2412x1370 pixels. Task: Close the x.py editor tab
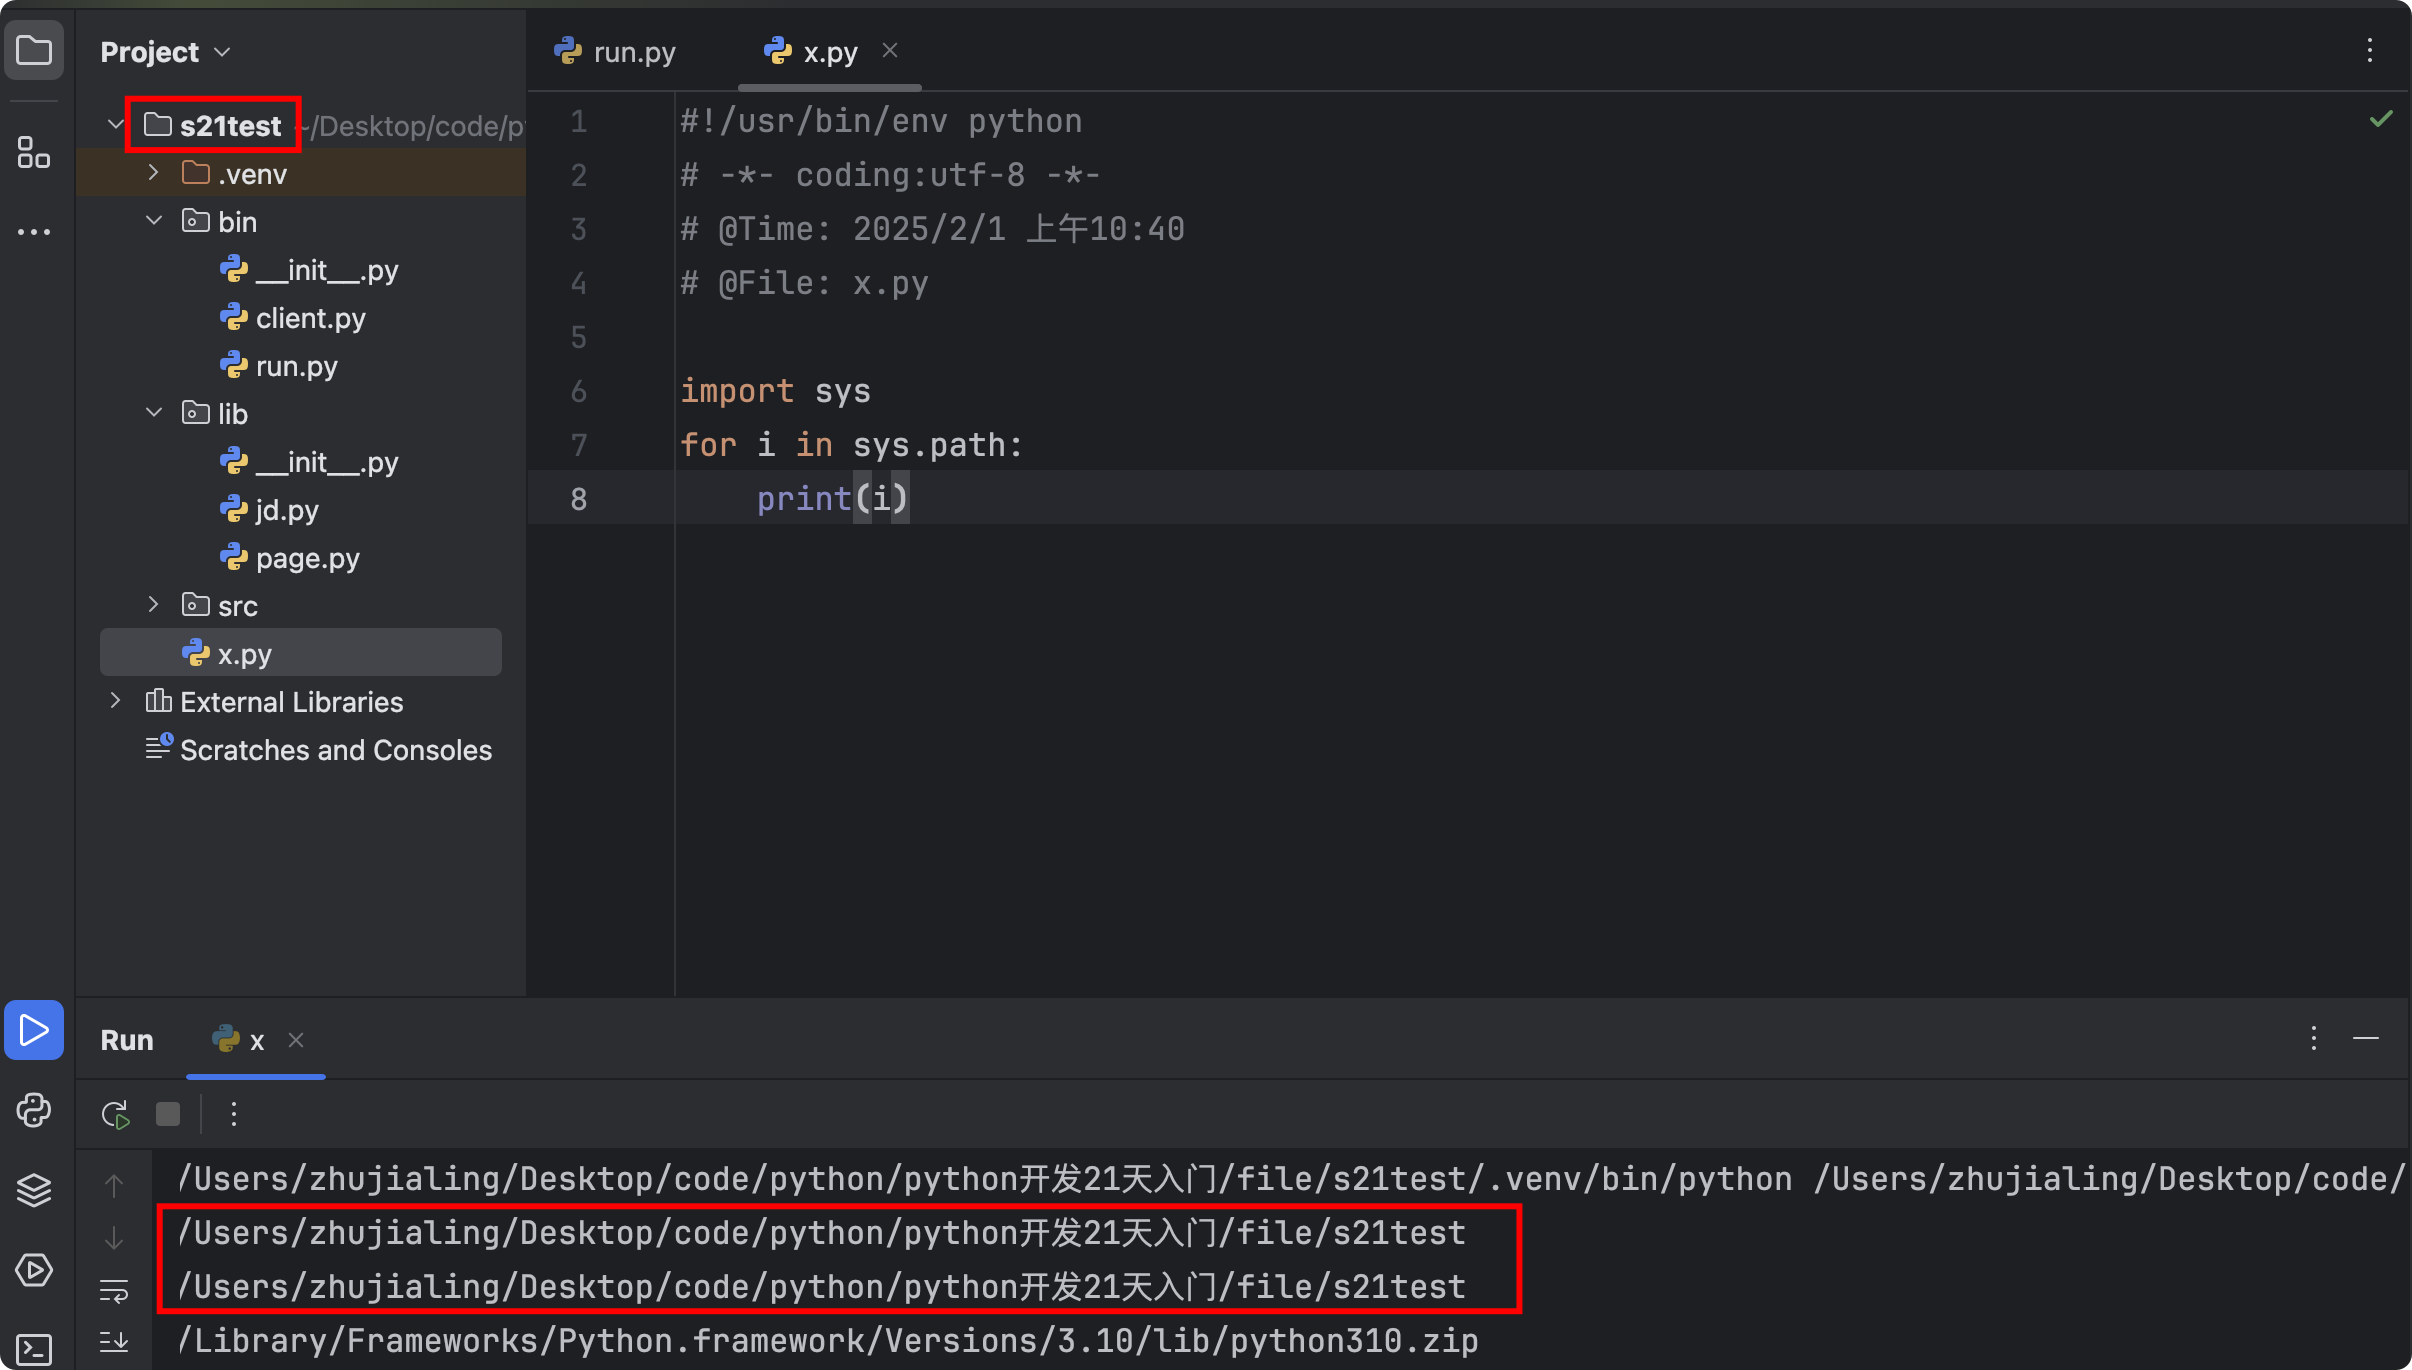889,50
